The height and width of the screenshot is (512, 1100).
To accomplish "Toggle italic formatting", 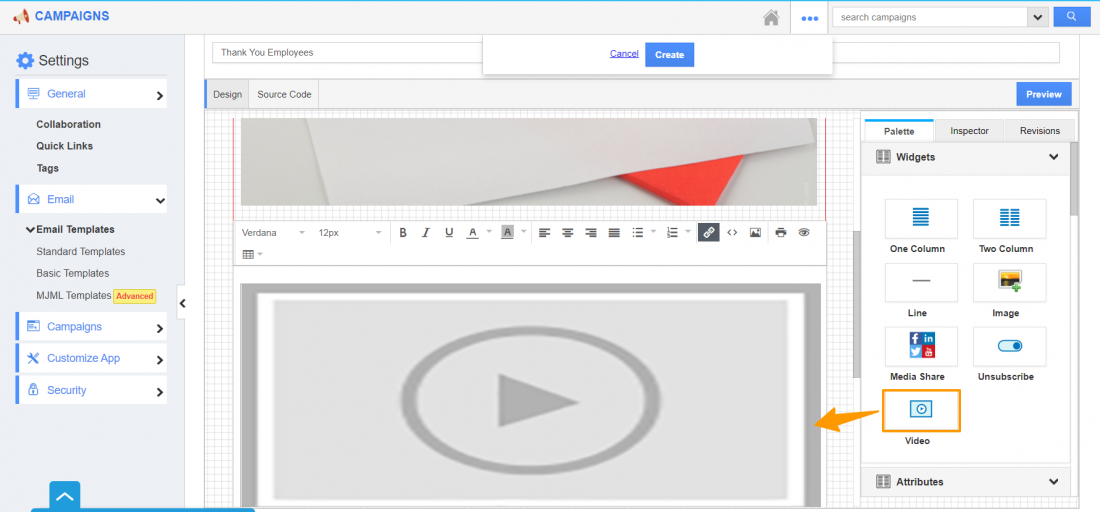I will click(x=425, y=233).
